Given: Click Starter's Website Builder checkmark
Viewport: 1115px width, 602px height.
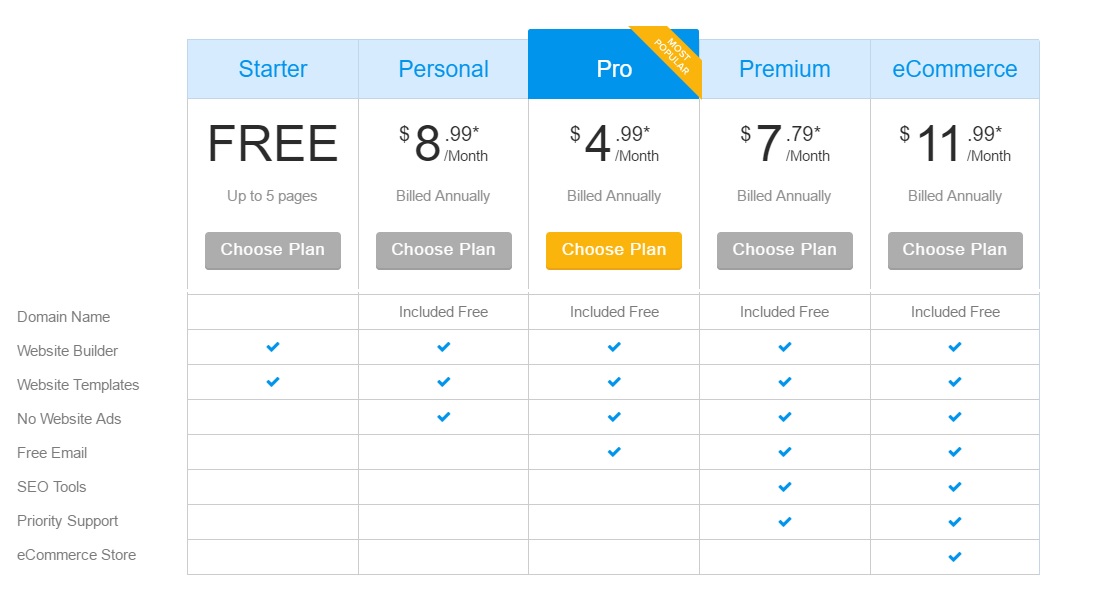Looking at the screenshot, I should click(273, 347).
